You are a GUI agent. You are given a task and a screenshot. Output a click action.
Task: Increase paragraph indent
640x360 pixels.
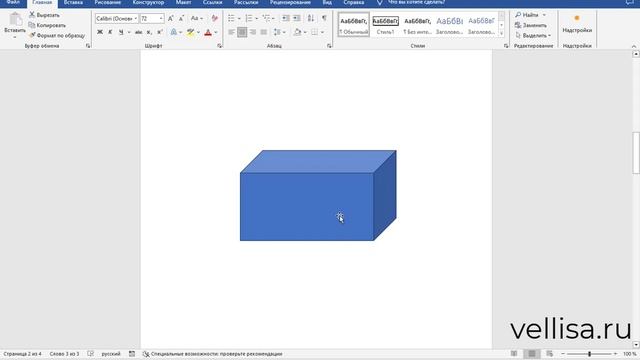click(297, 18)
